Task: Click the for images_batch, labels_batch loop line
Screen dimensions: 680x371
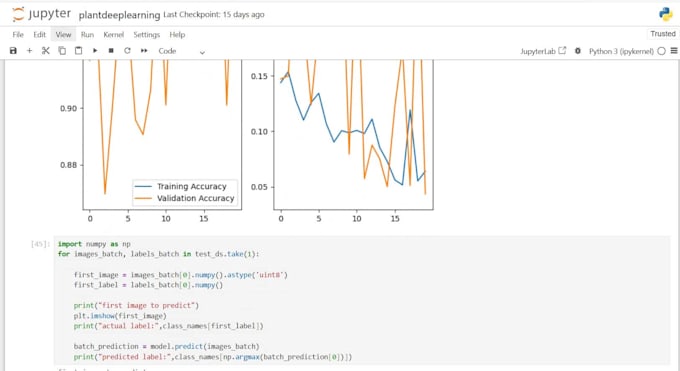Action: [x=158, y=254]
